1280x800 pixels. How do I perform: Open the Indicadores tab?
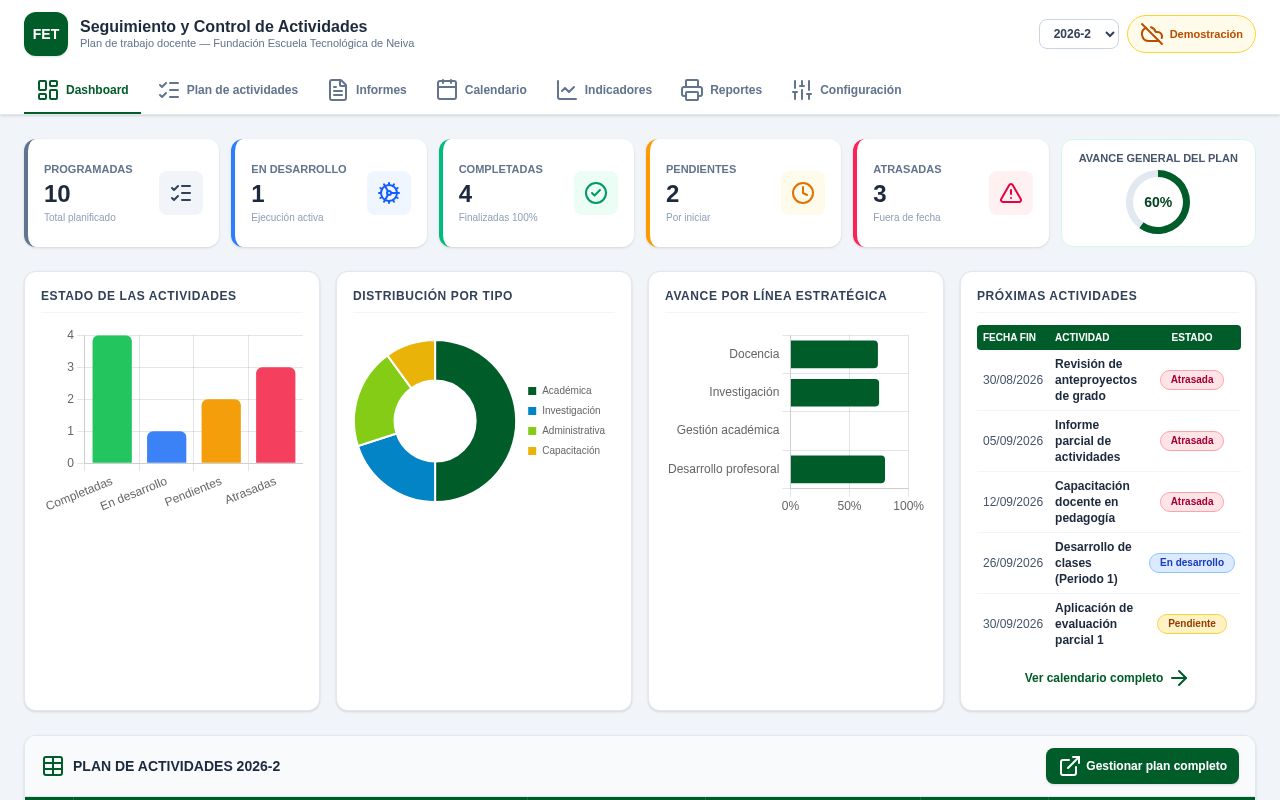tap(604, 90)
